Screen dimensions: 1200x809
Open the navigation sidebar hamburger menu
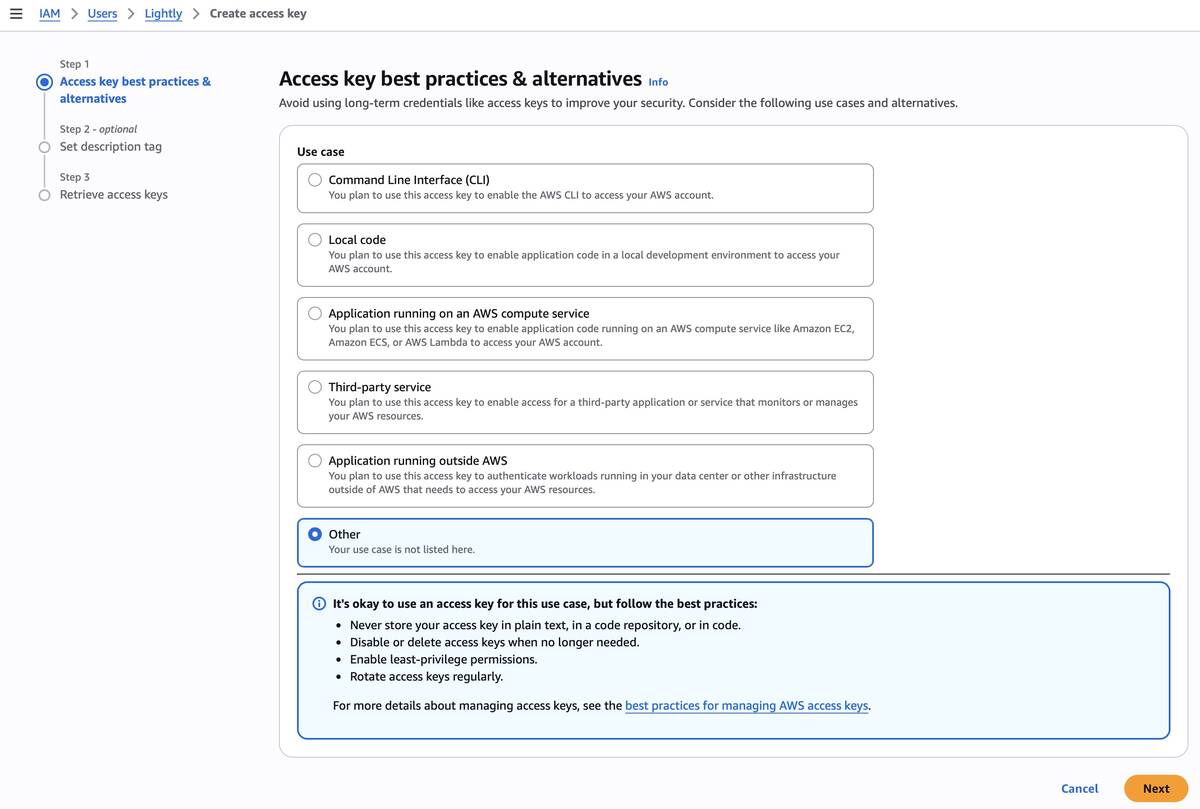pyautogui.click(x=15, y=13)
